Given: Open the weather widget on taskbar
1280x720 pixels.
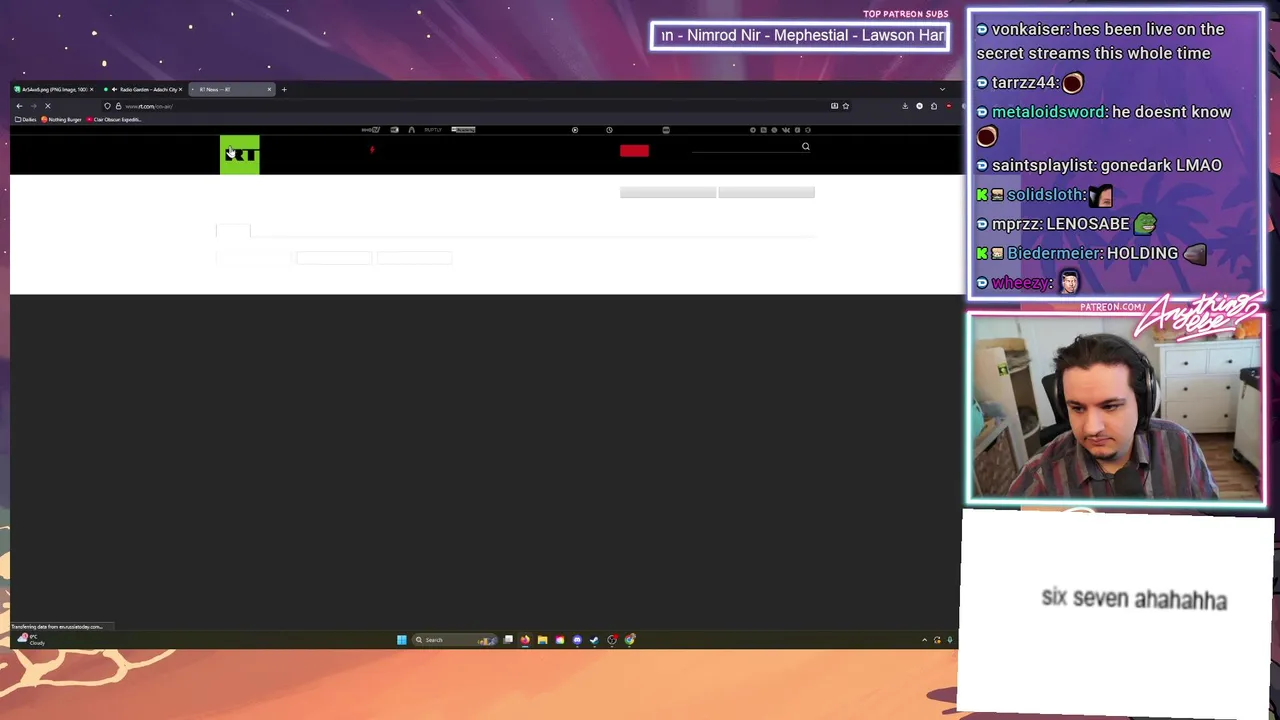Looking at the screenshot, I should pyautogui.click(x=32, y=639).
